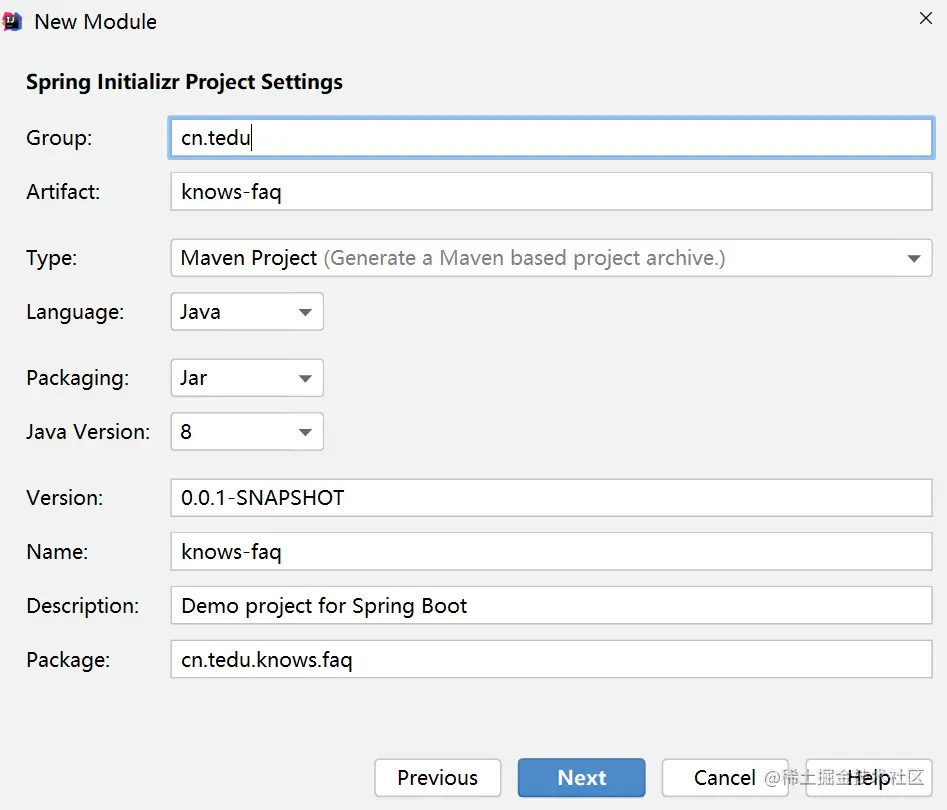Click the Package field cn.tedu.knows.faq
The image size is (947, 810).
(551, 660)
